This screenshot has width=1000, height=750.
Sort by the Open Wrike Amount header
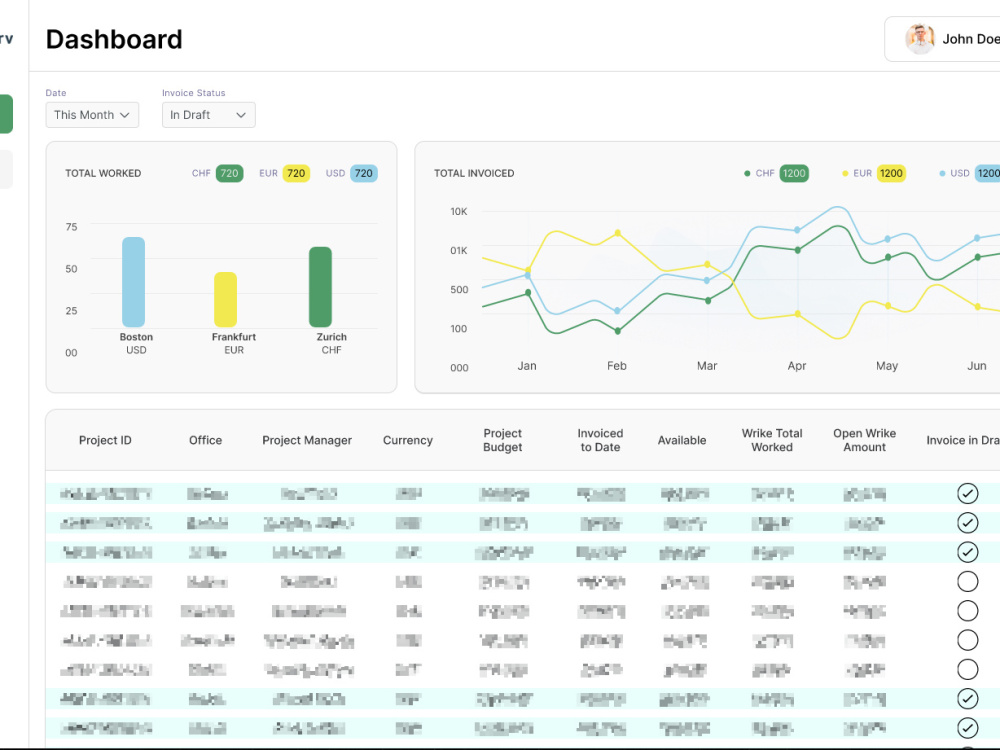[x=864, y=440]
